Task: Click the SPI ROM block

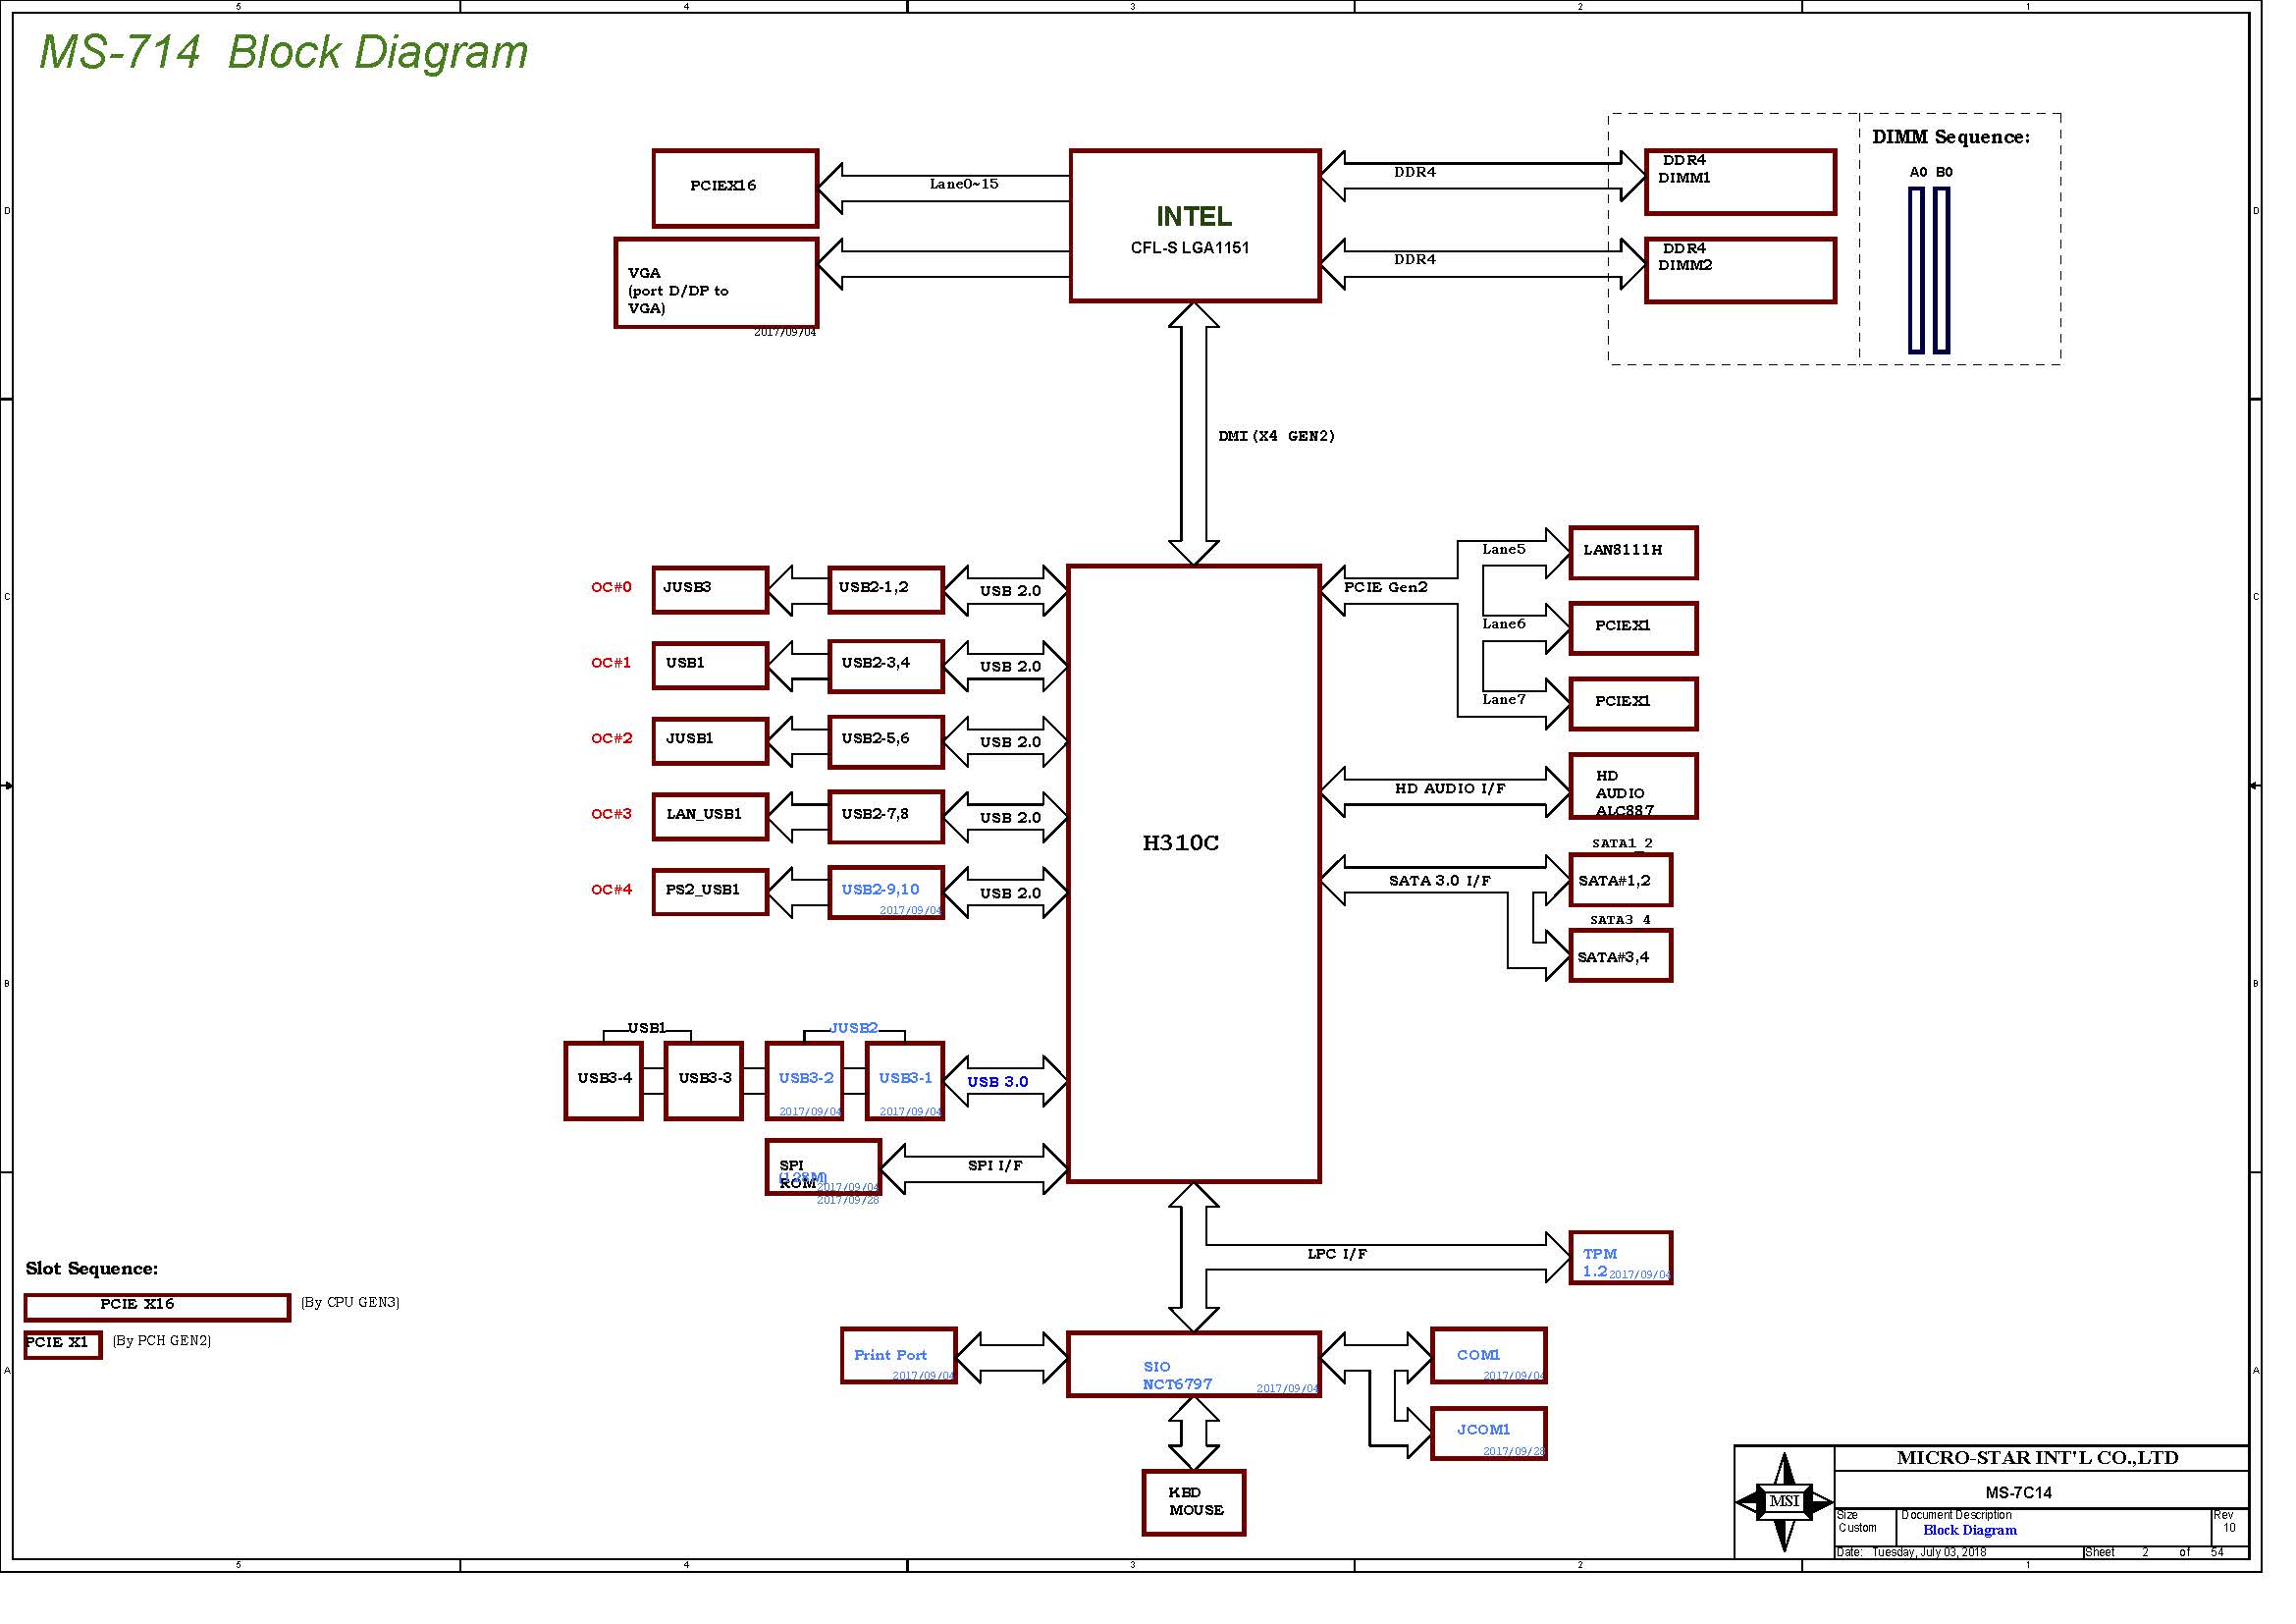Action: click(822, 1167)
